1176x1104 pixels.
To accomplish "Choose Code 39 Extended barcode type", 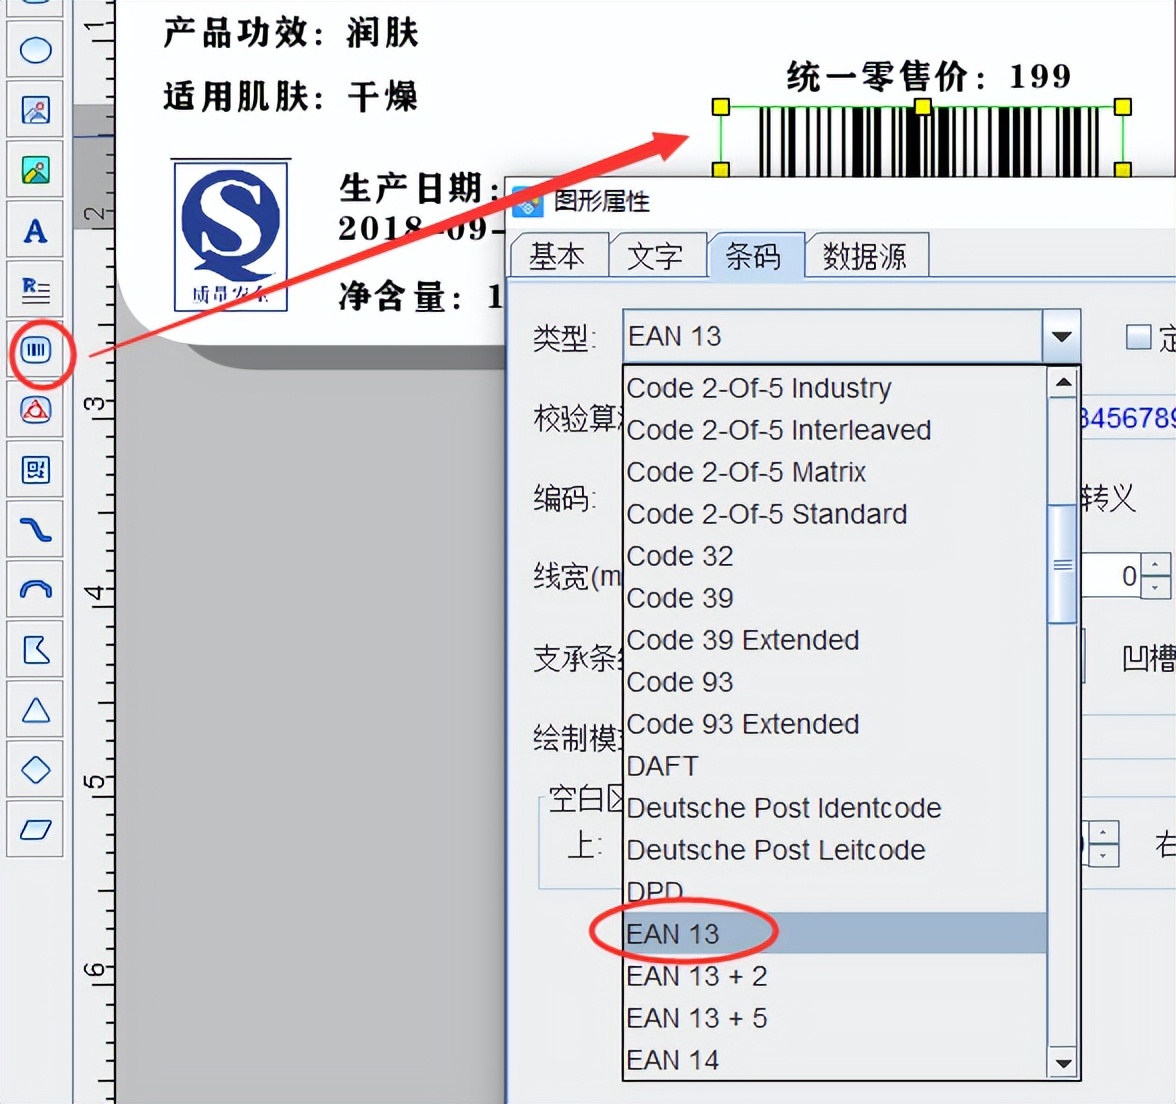I will pos(835,640).
